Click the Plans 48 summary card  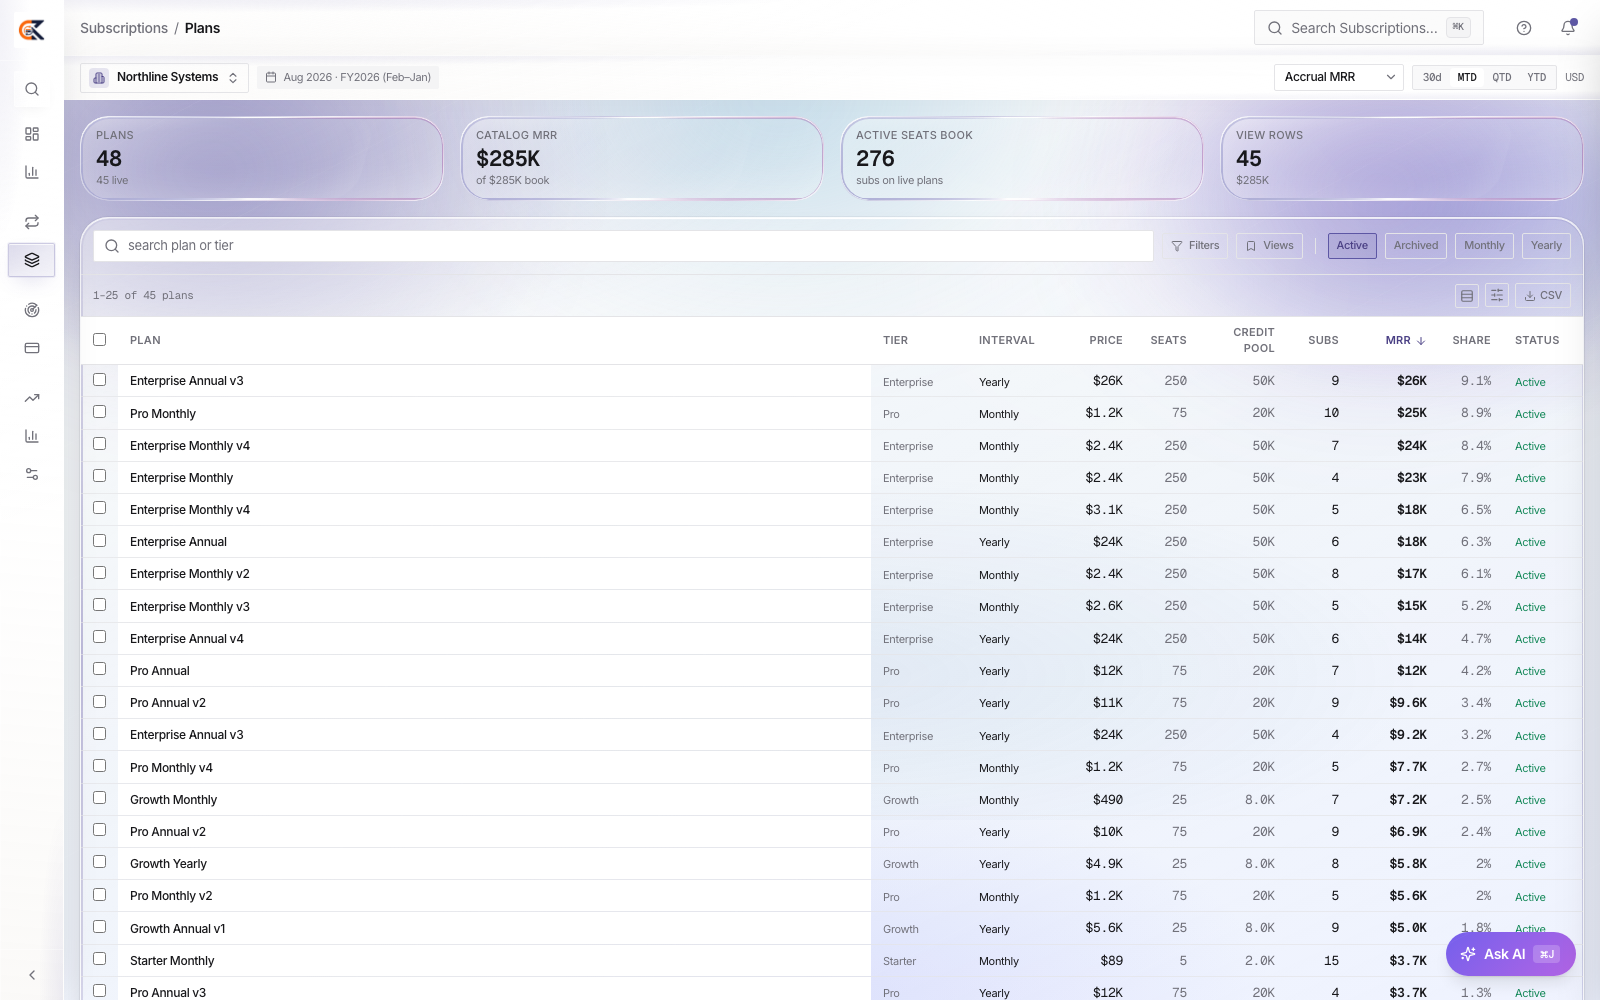tap(262, 159)
